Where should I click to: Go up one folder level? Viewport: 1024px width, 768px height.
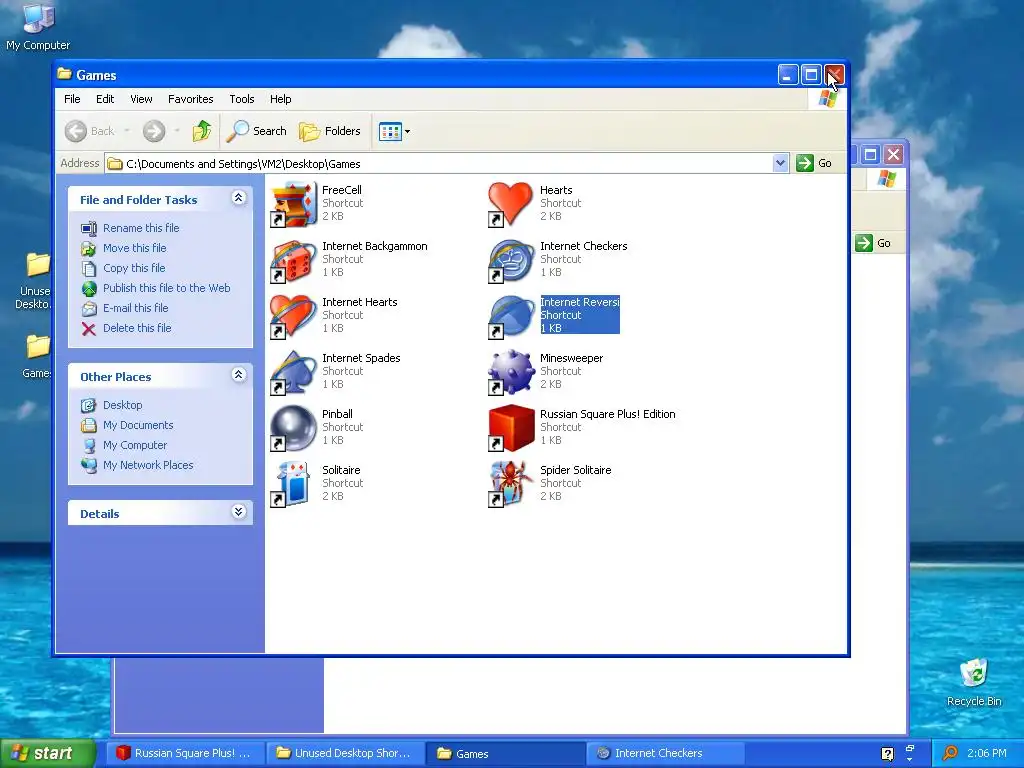202,131
